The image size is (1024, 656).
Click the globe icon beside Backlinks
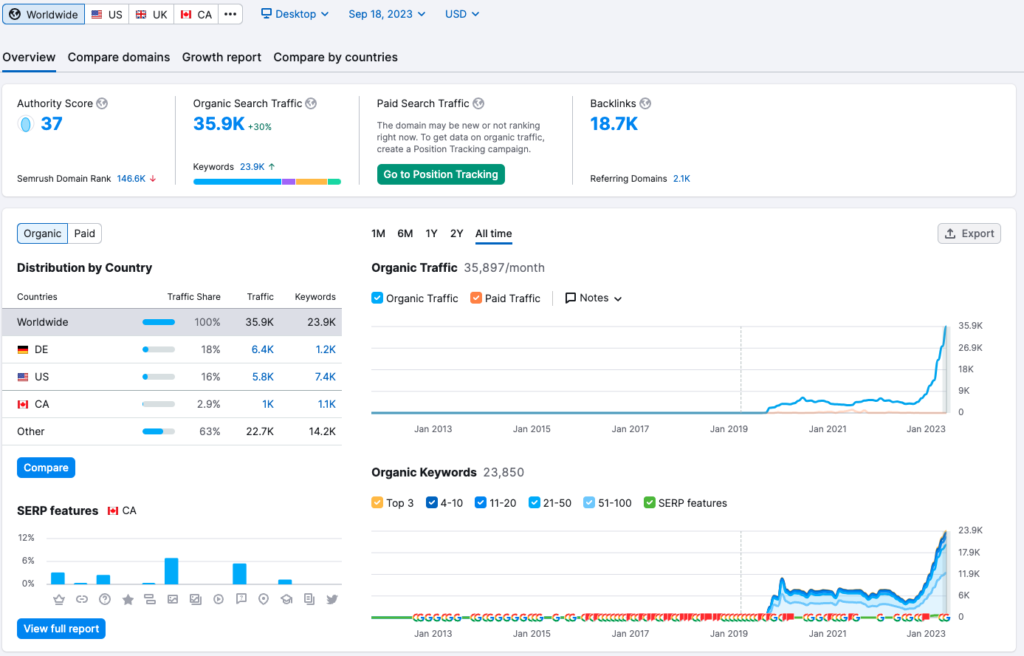tap(645, 103)
